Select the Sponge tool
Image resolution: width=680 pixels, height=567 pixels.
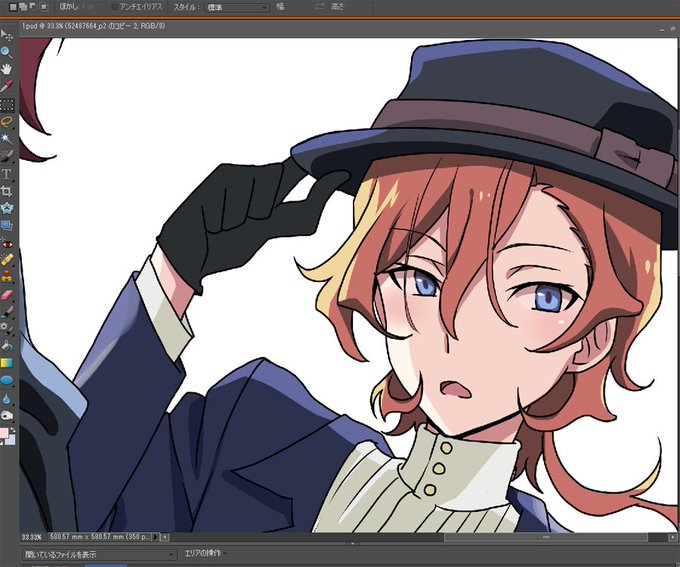(x=7, y=416)
